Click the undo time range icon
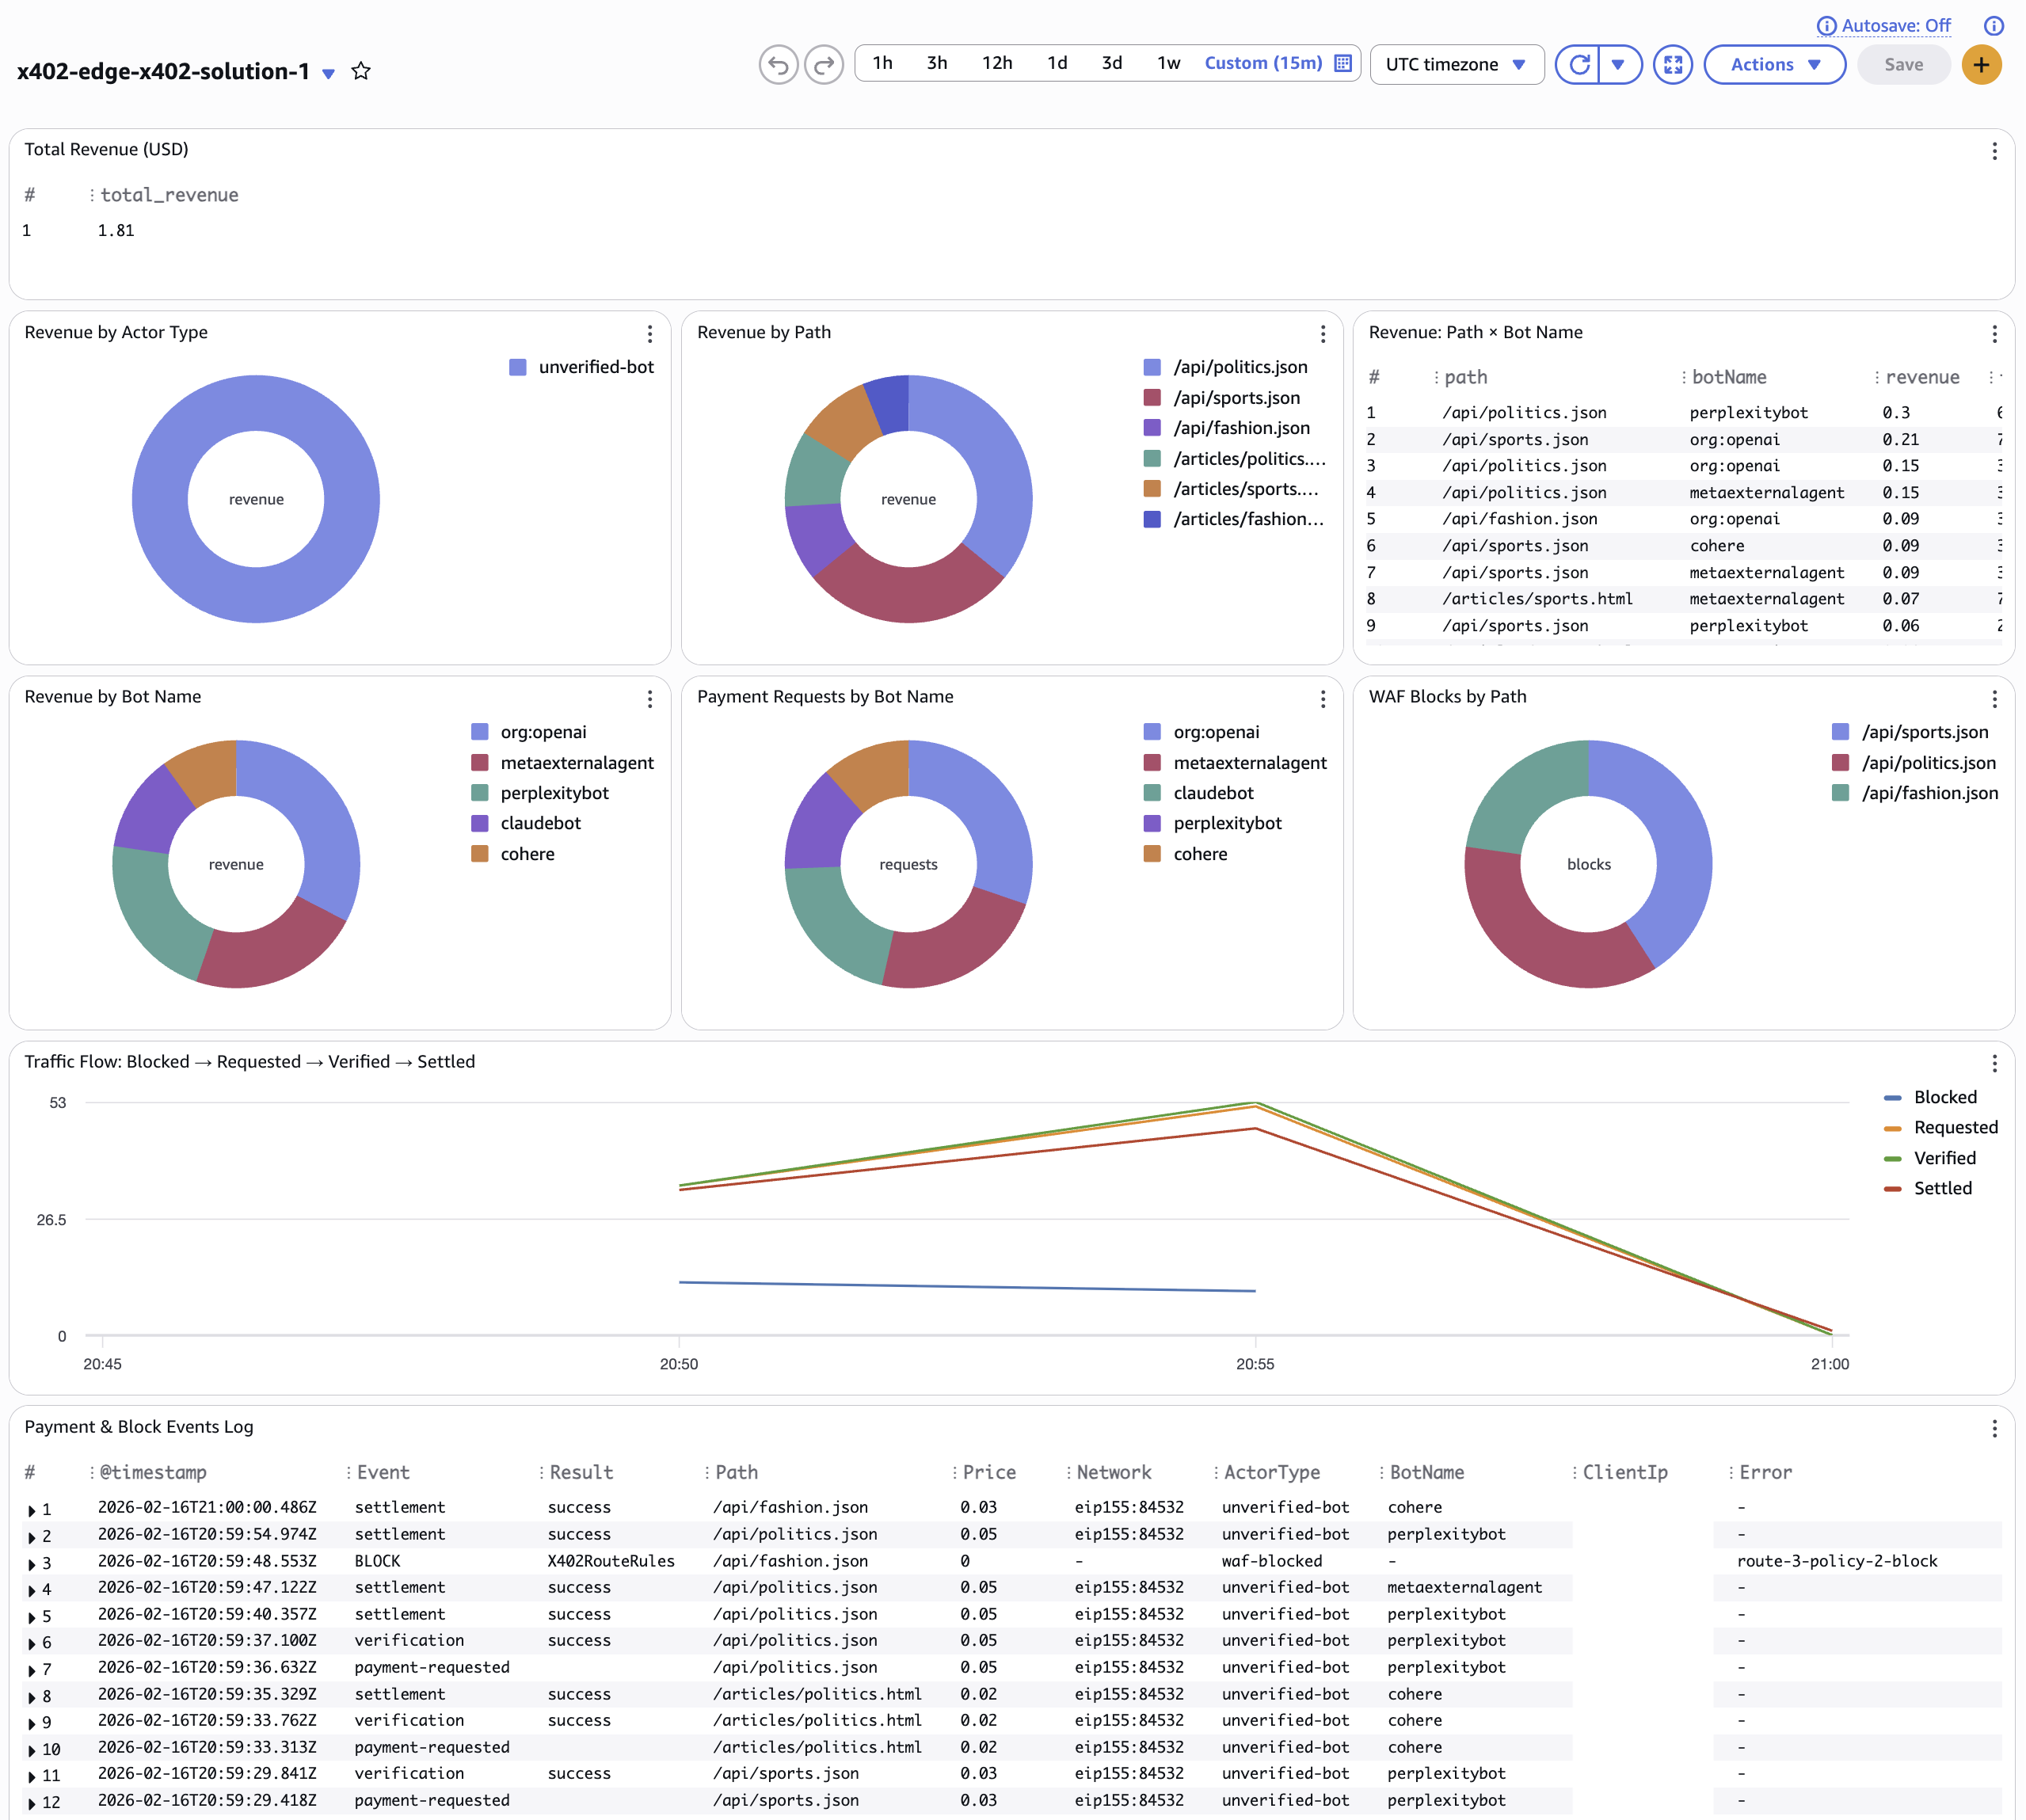Viewport: 2026px width, 1820px height. [778, 65]
